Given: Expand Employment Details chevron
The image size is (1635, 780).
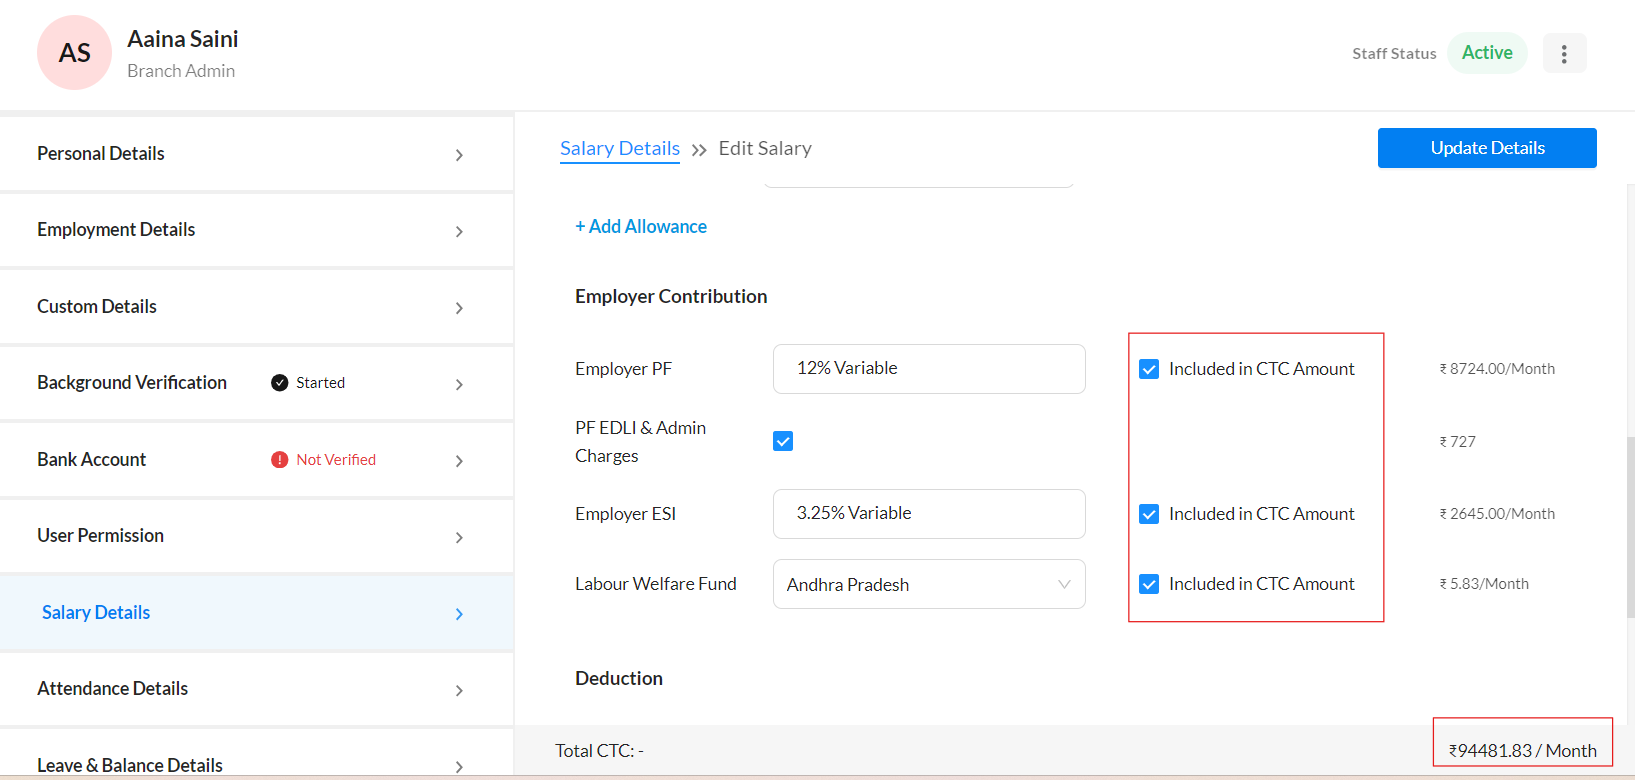Looking at the screenshot, I should [459, 231].
